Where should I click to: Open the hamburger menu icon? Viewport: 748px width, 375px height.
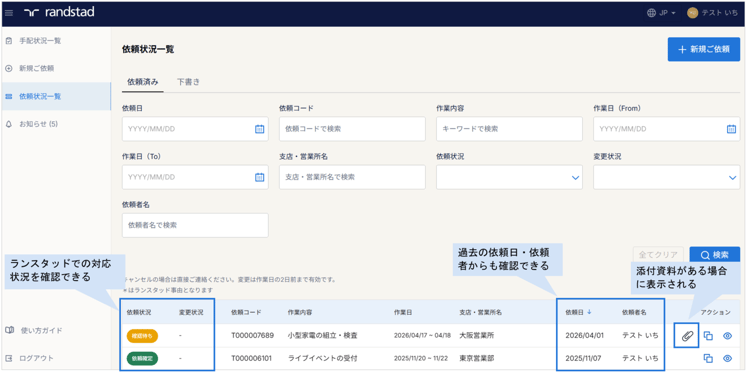(9, 13)
